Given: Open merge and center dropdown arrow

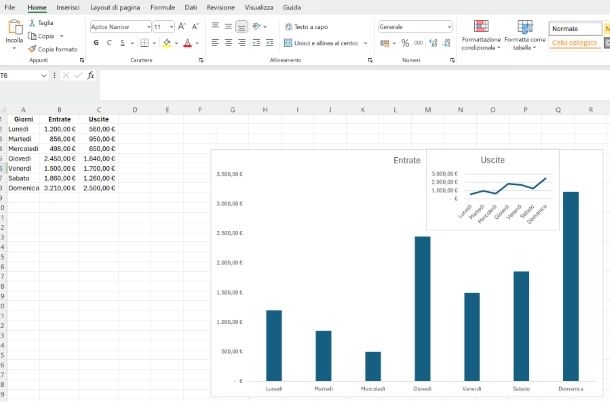Looking at the screenshot, I should [366, 43].
